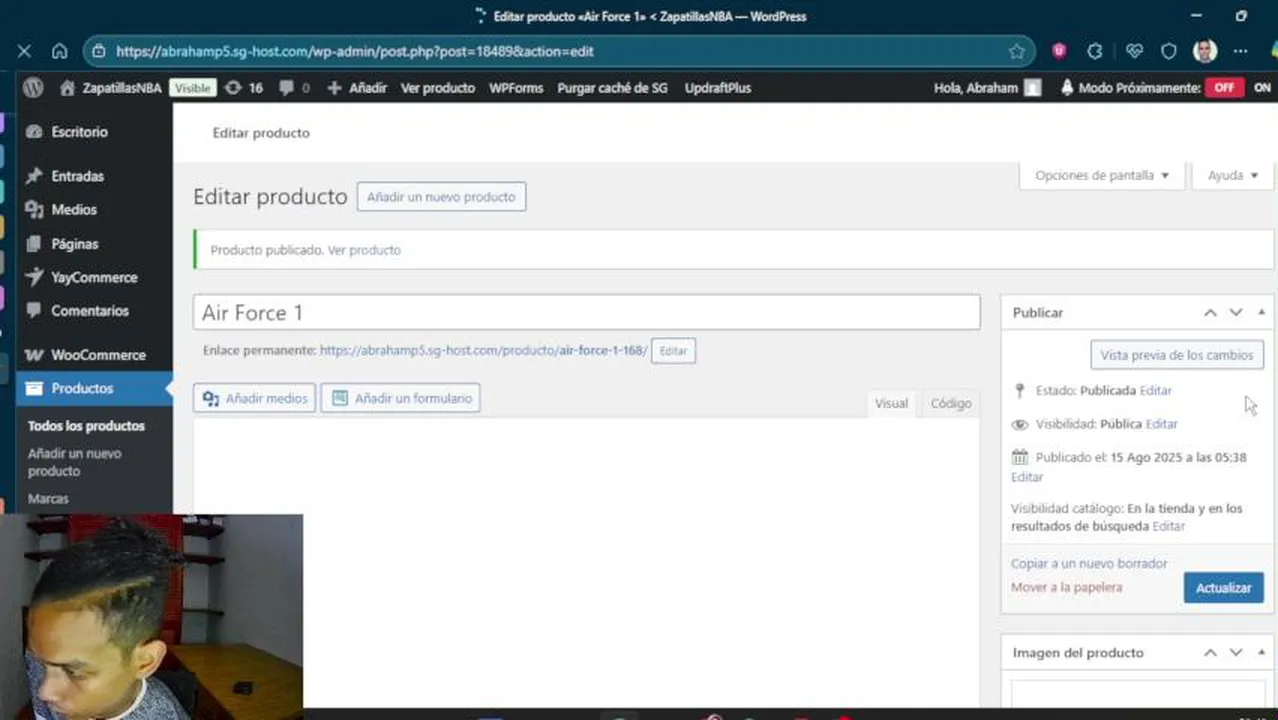Collapse the Imagen del producto panel
This screenshot has height=720, width=1278.
(x=1261, y=653)
